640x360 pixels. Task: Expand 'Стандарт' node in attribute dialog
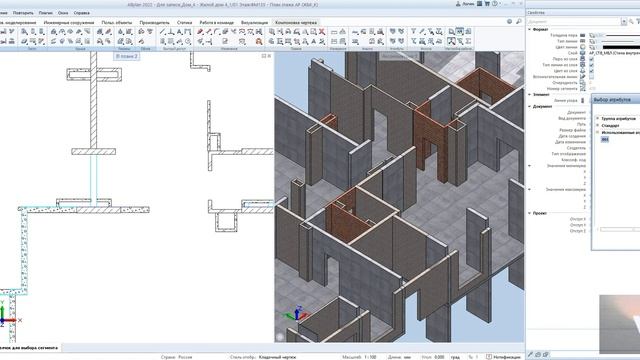click(x=598, y=125)
